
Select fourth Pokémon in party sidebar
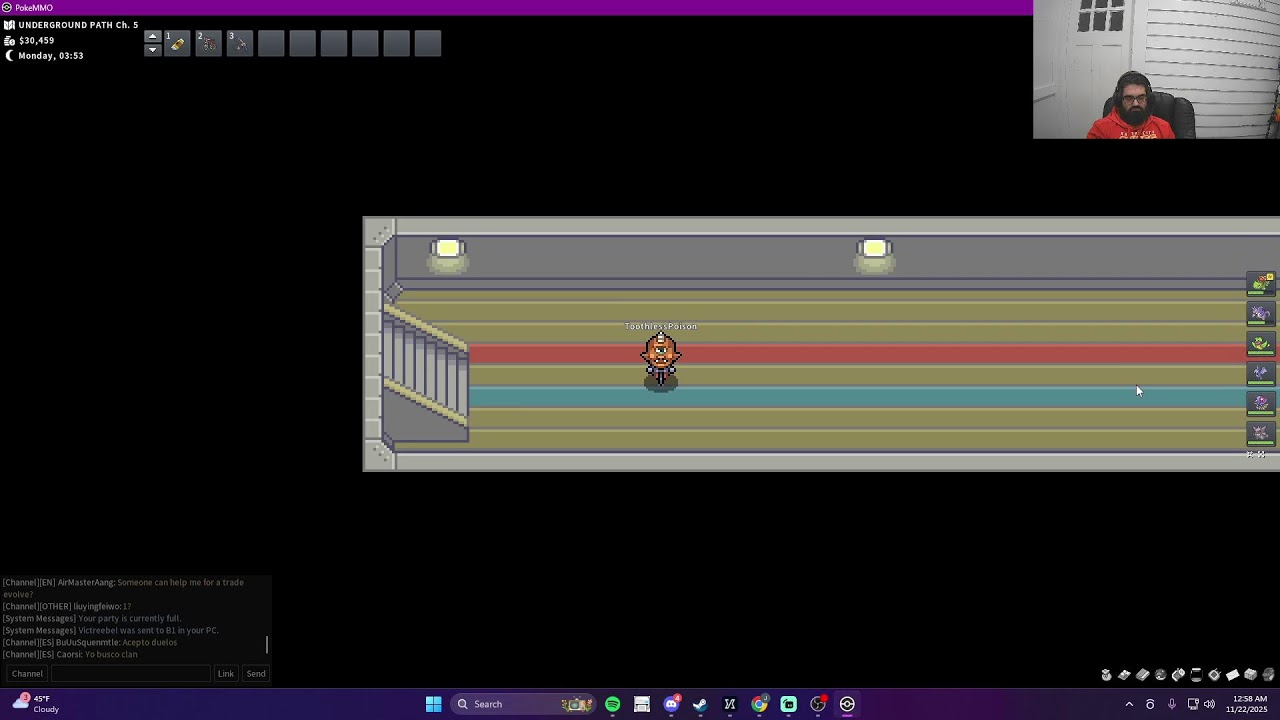click(1260, 374)
